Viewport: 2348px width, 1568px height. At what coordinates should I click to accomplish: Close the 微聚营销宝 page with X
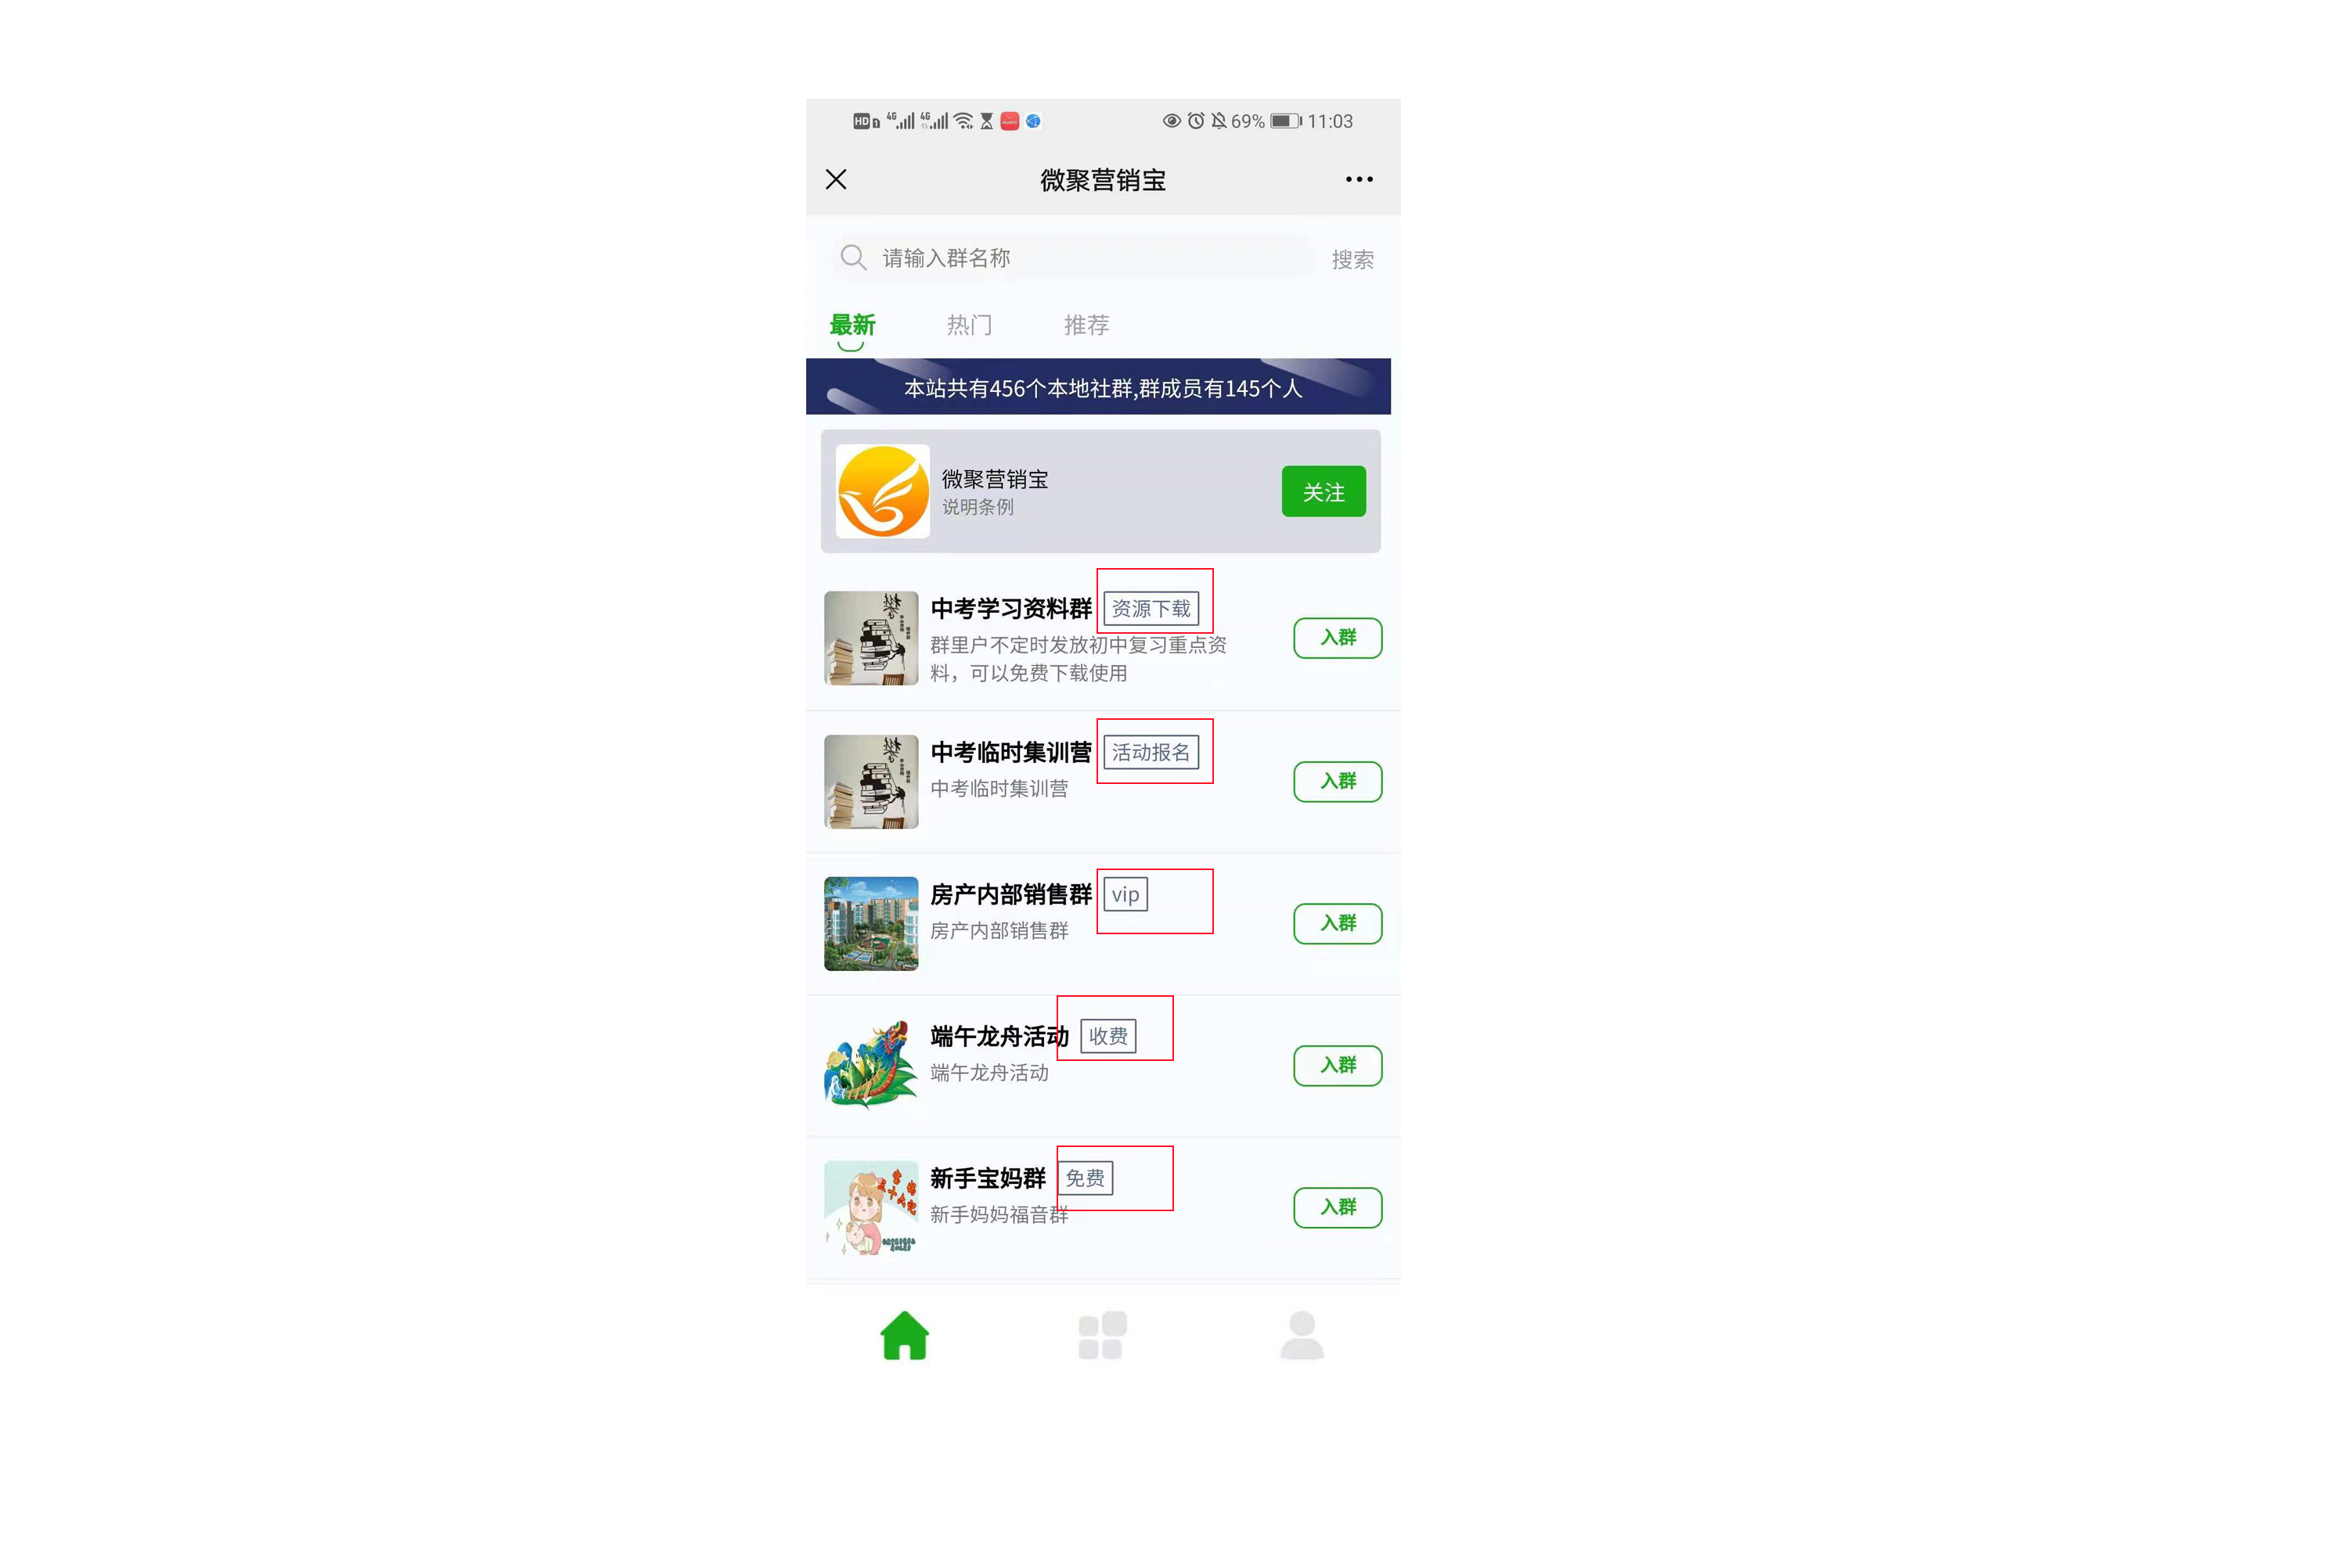[x=836, y=179]
